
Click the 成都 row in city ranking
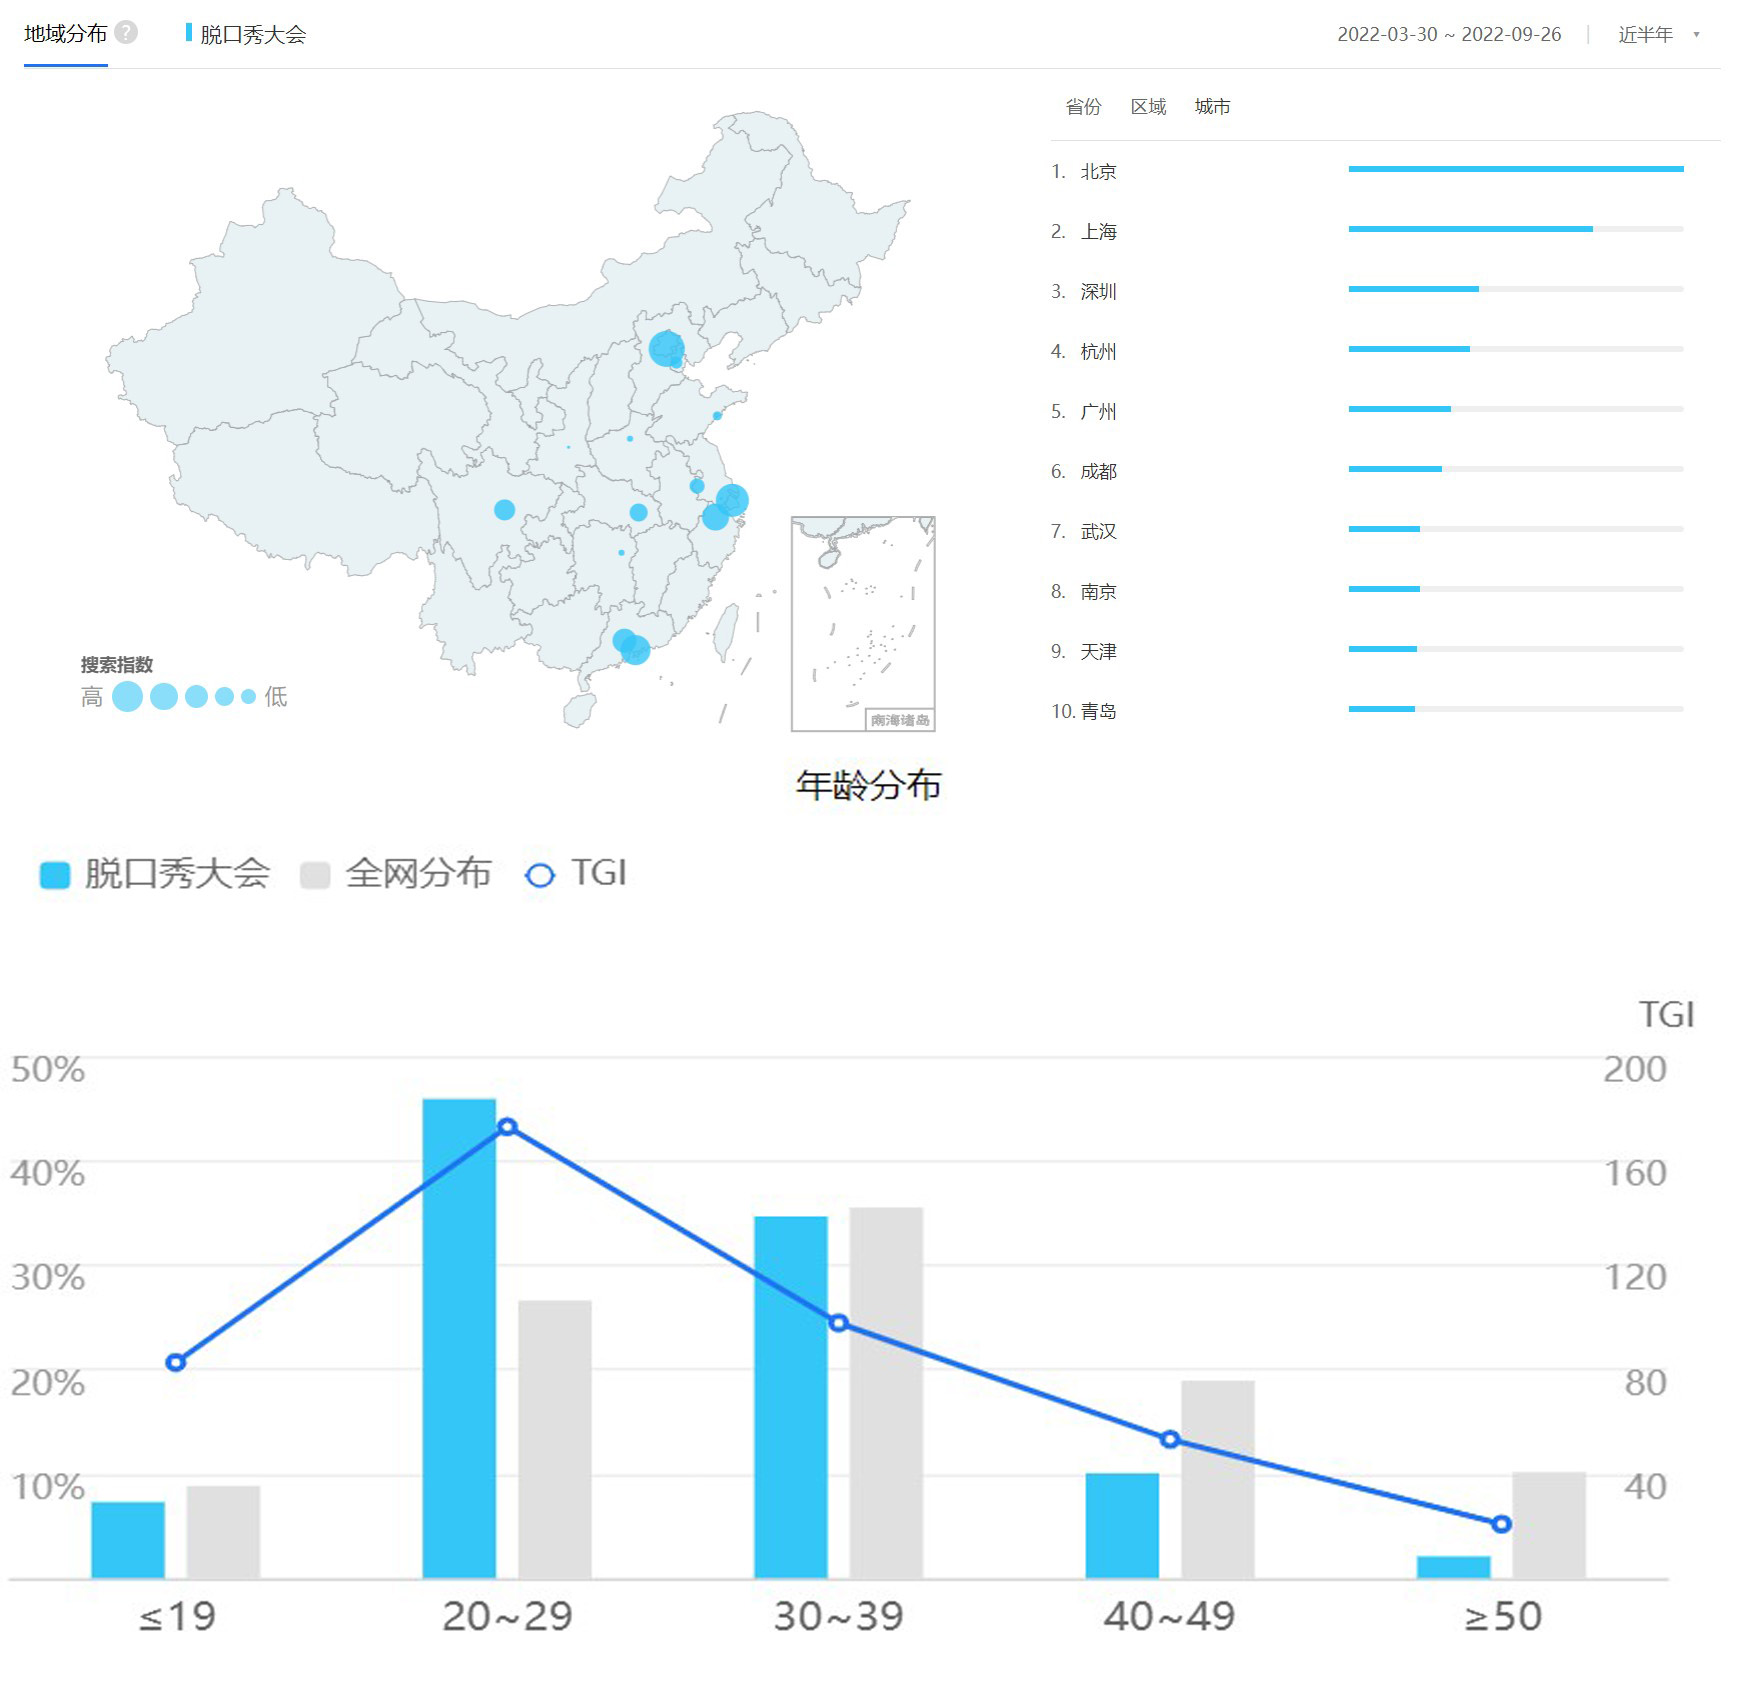pos(1366,471)
